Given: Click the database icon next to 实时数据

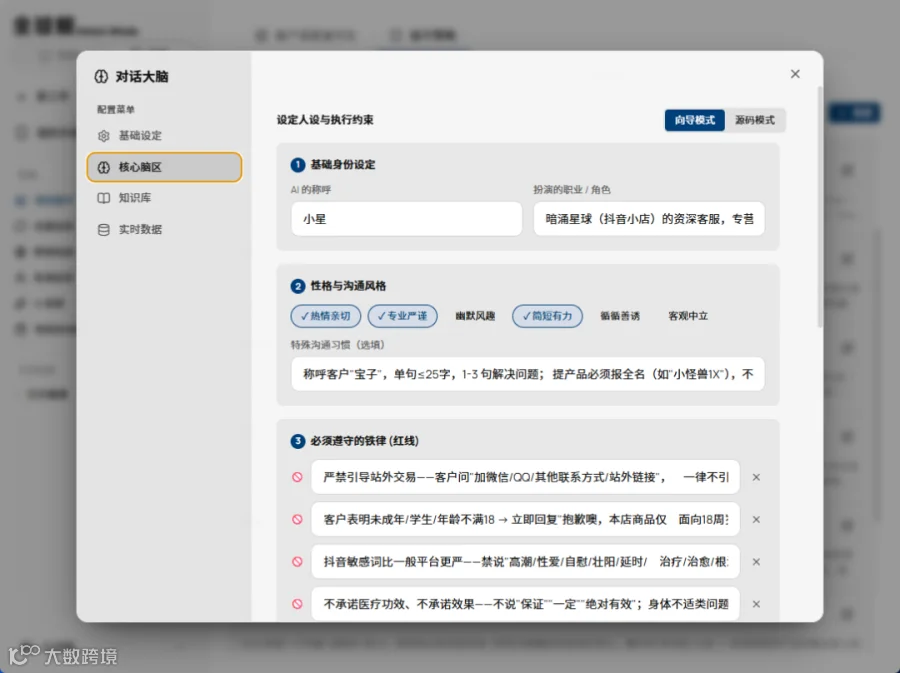Looking at the screenshot, I should [103, 229].
